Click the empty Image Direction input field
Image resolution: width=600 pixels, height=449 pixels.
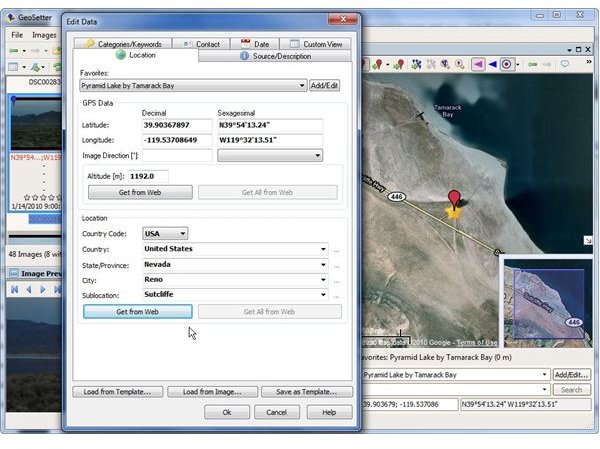177,155
